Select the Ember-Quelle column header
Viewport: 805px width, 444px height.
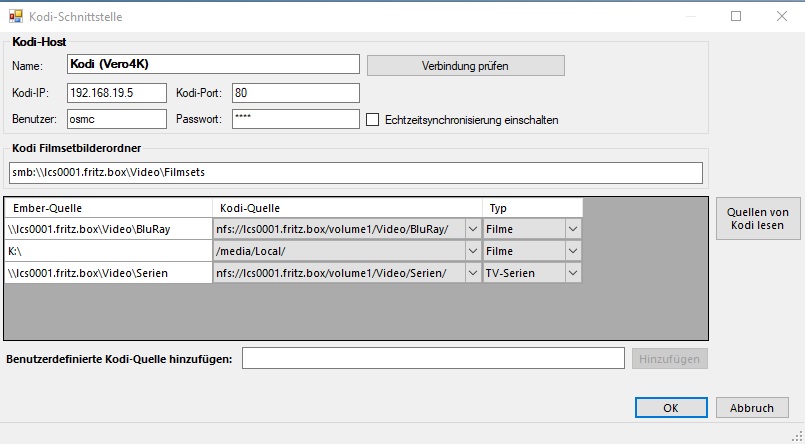coord(108,208)
